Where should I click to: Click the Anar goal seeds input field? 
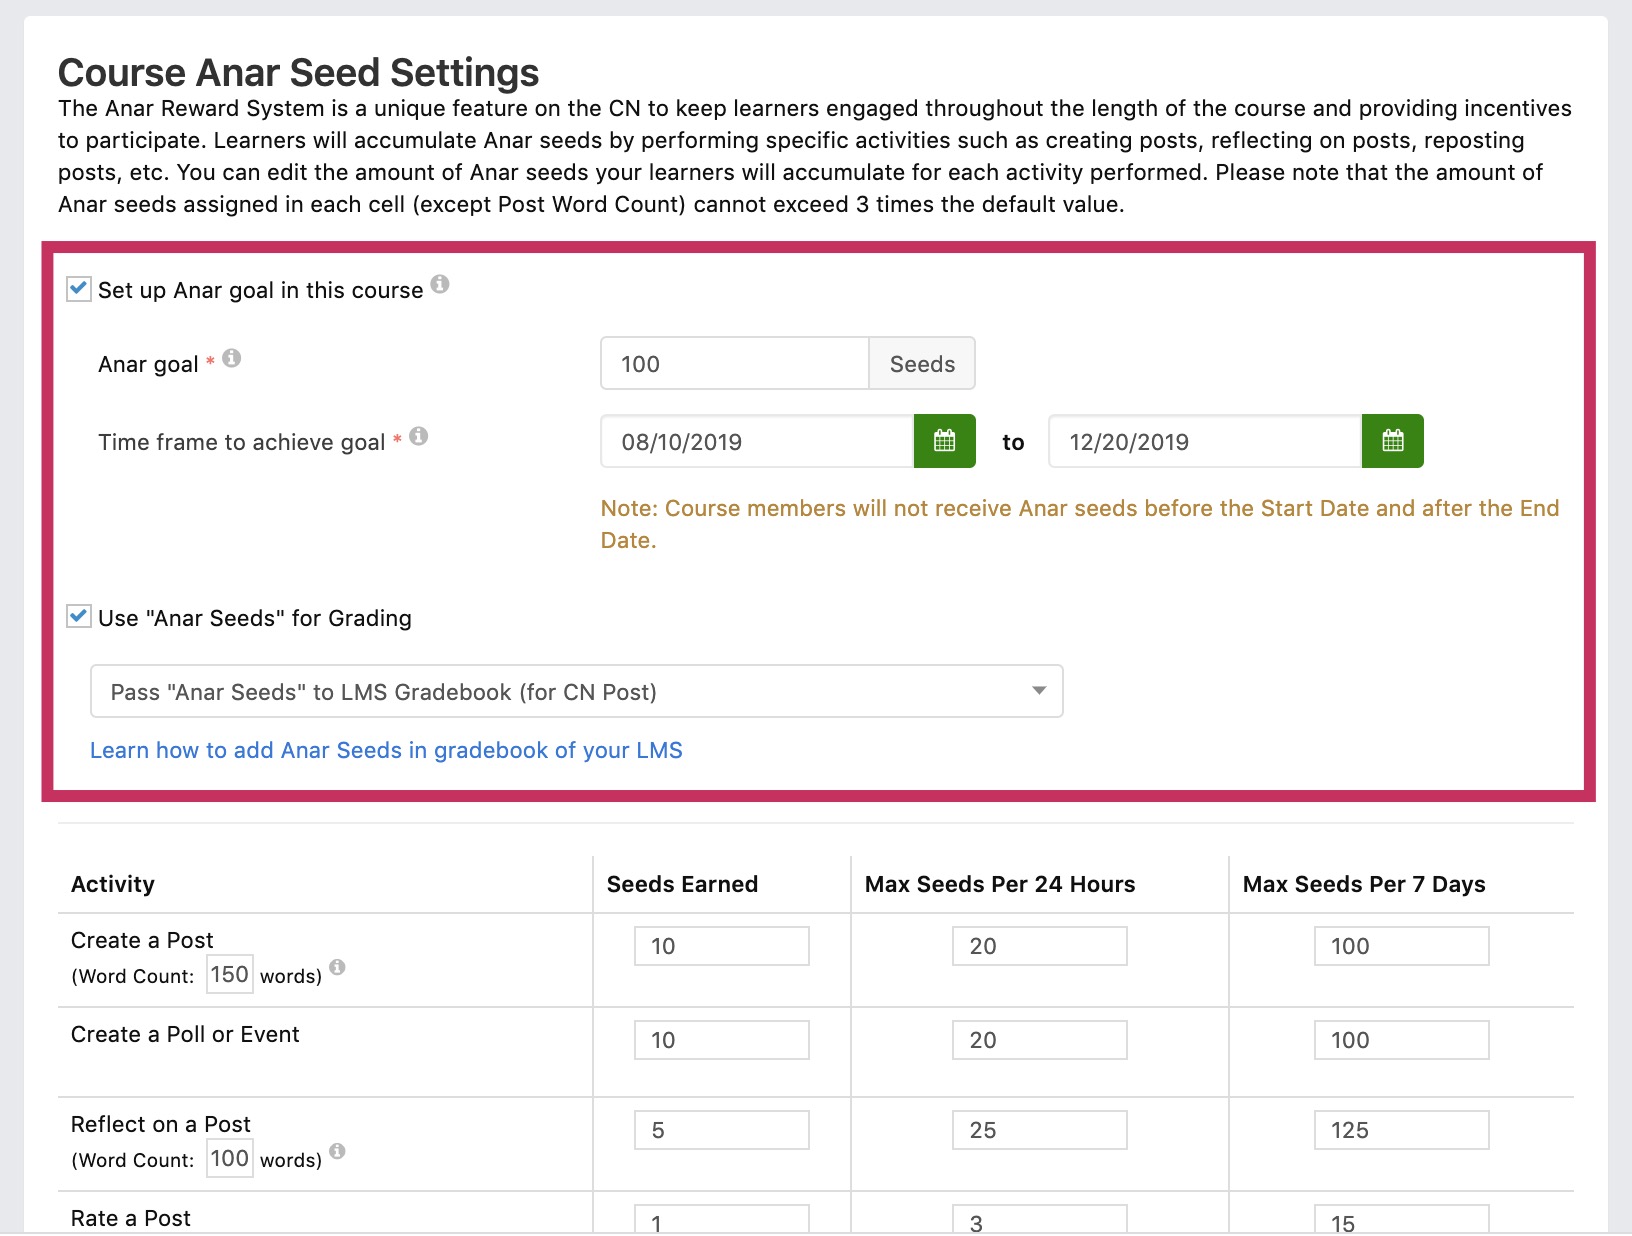pyautogui.click(x=735, y=363)
